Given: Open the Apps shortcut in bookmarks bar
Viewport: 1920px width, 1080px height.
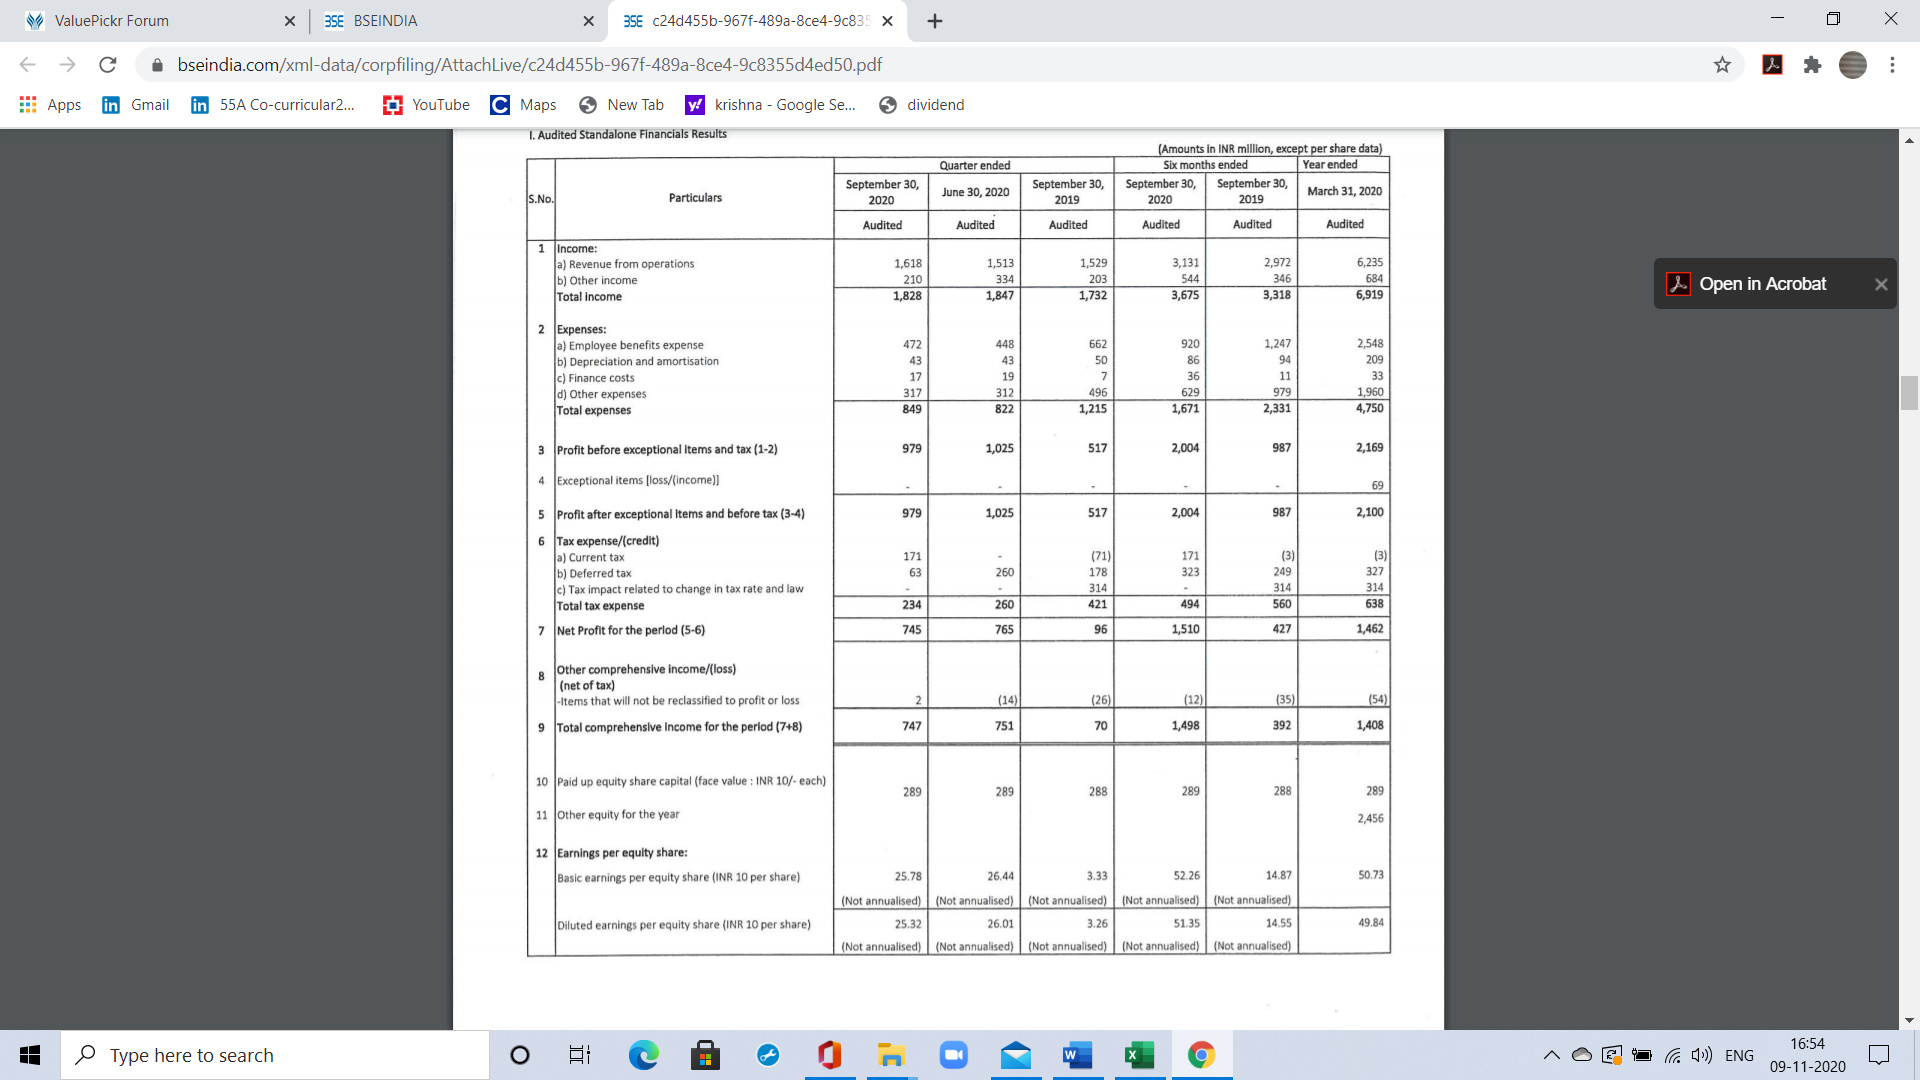Looking at the screenshot, I should tap(50, 105).
